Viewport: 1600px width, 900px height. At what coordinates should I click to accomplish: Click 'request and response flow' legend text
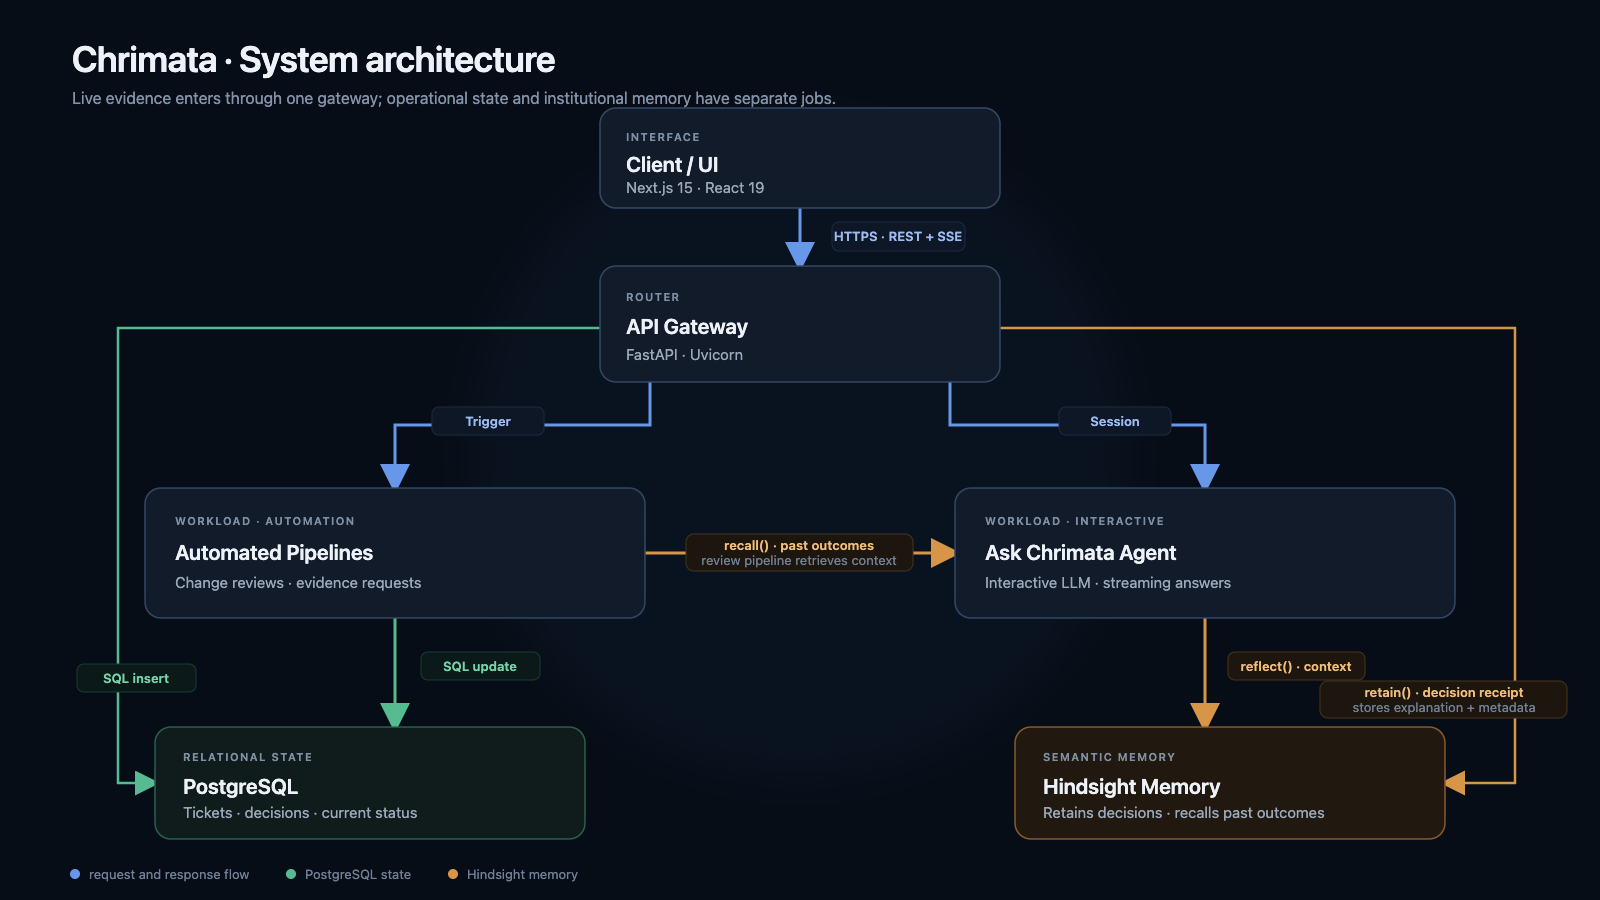pos(169,875)
